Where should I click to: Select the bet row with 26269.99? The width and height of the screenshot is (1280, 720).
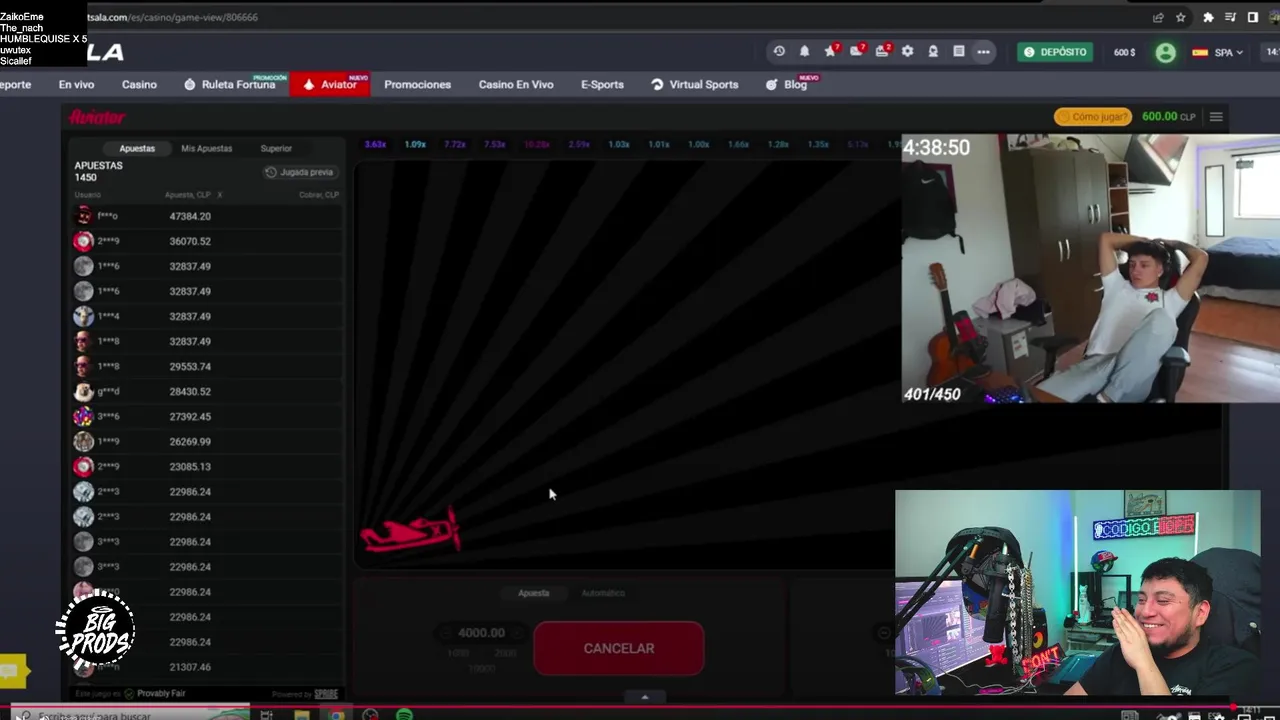click(207, 441)
